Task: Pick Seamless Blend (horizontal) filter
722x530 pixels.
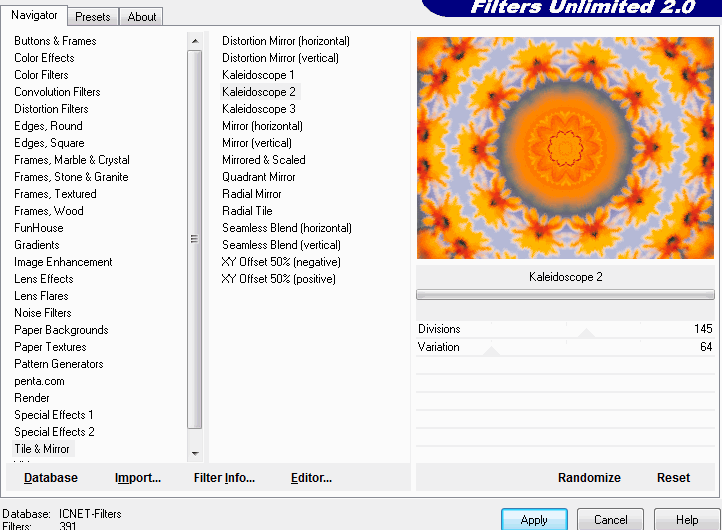Action: pos(287,228)
